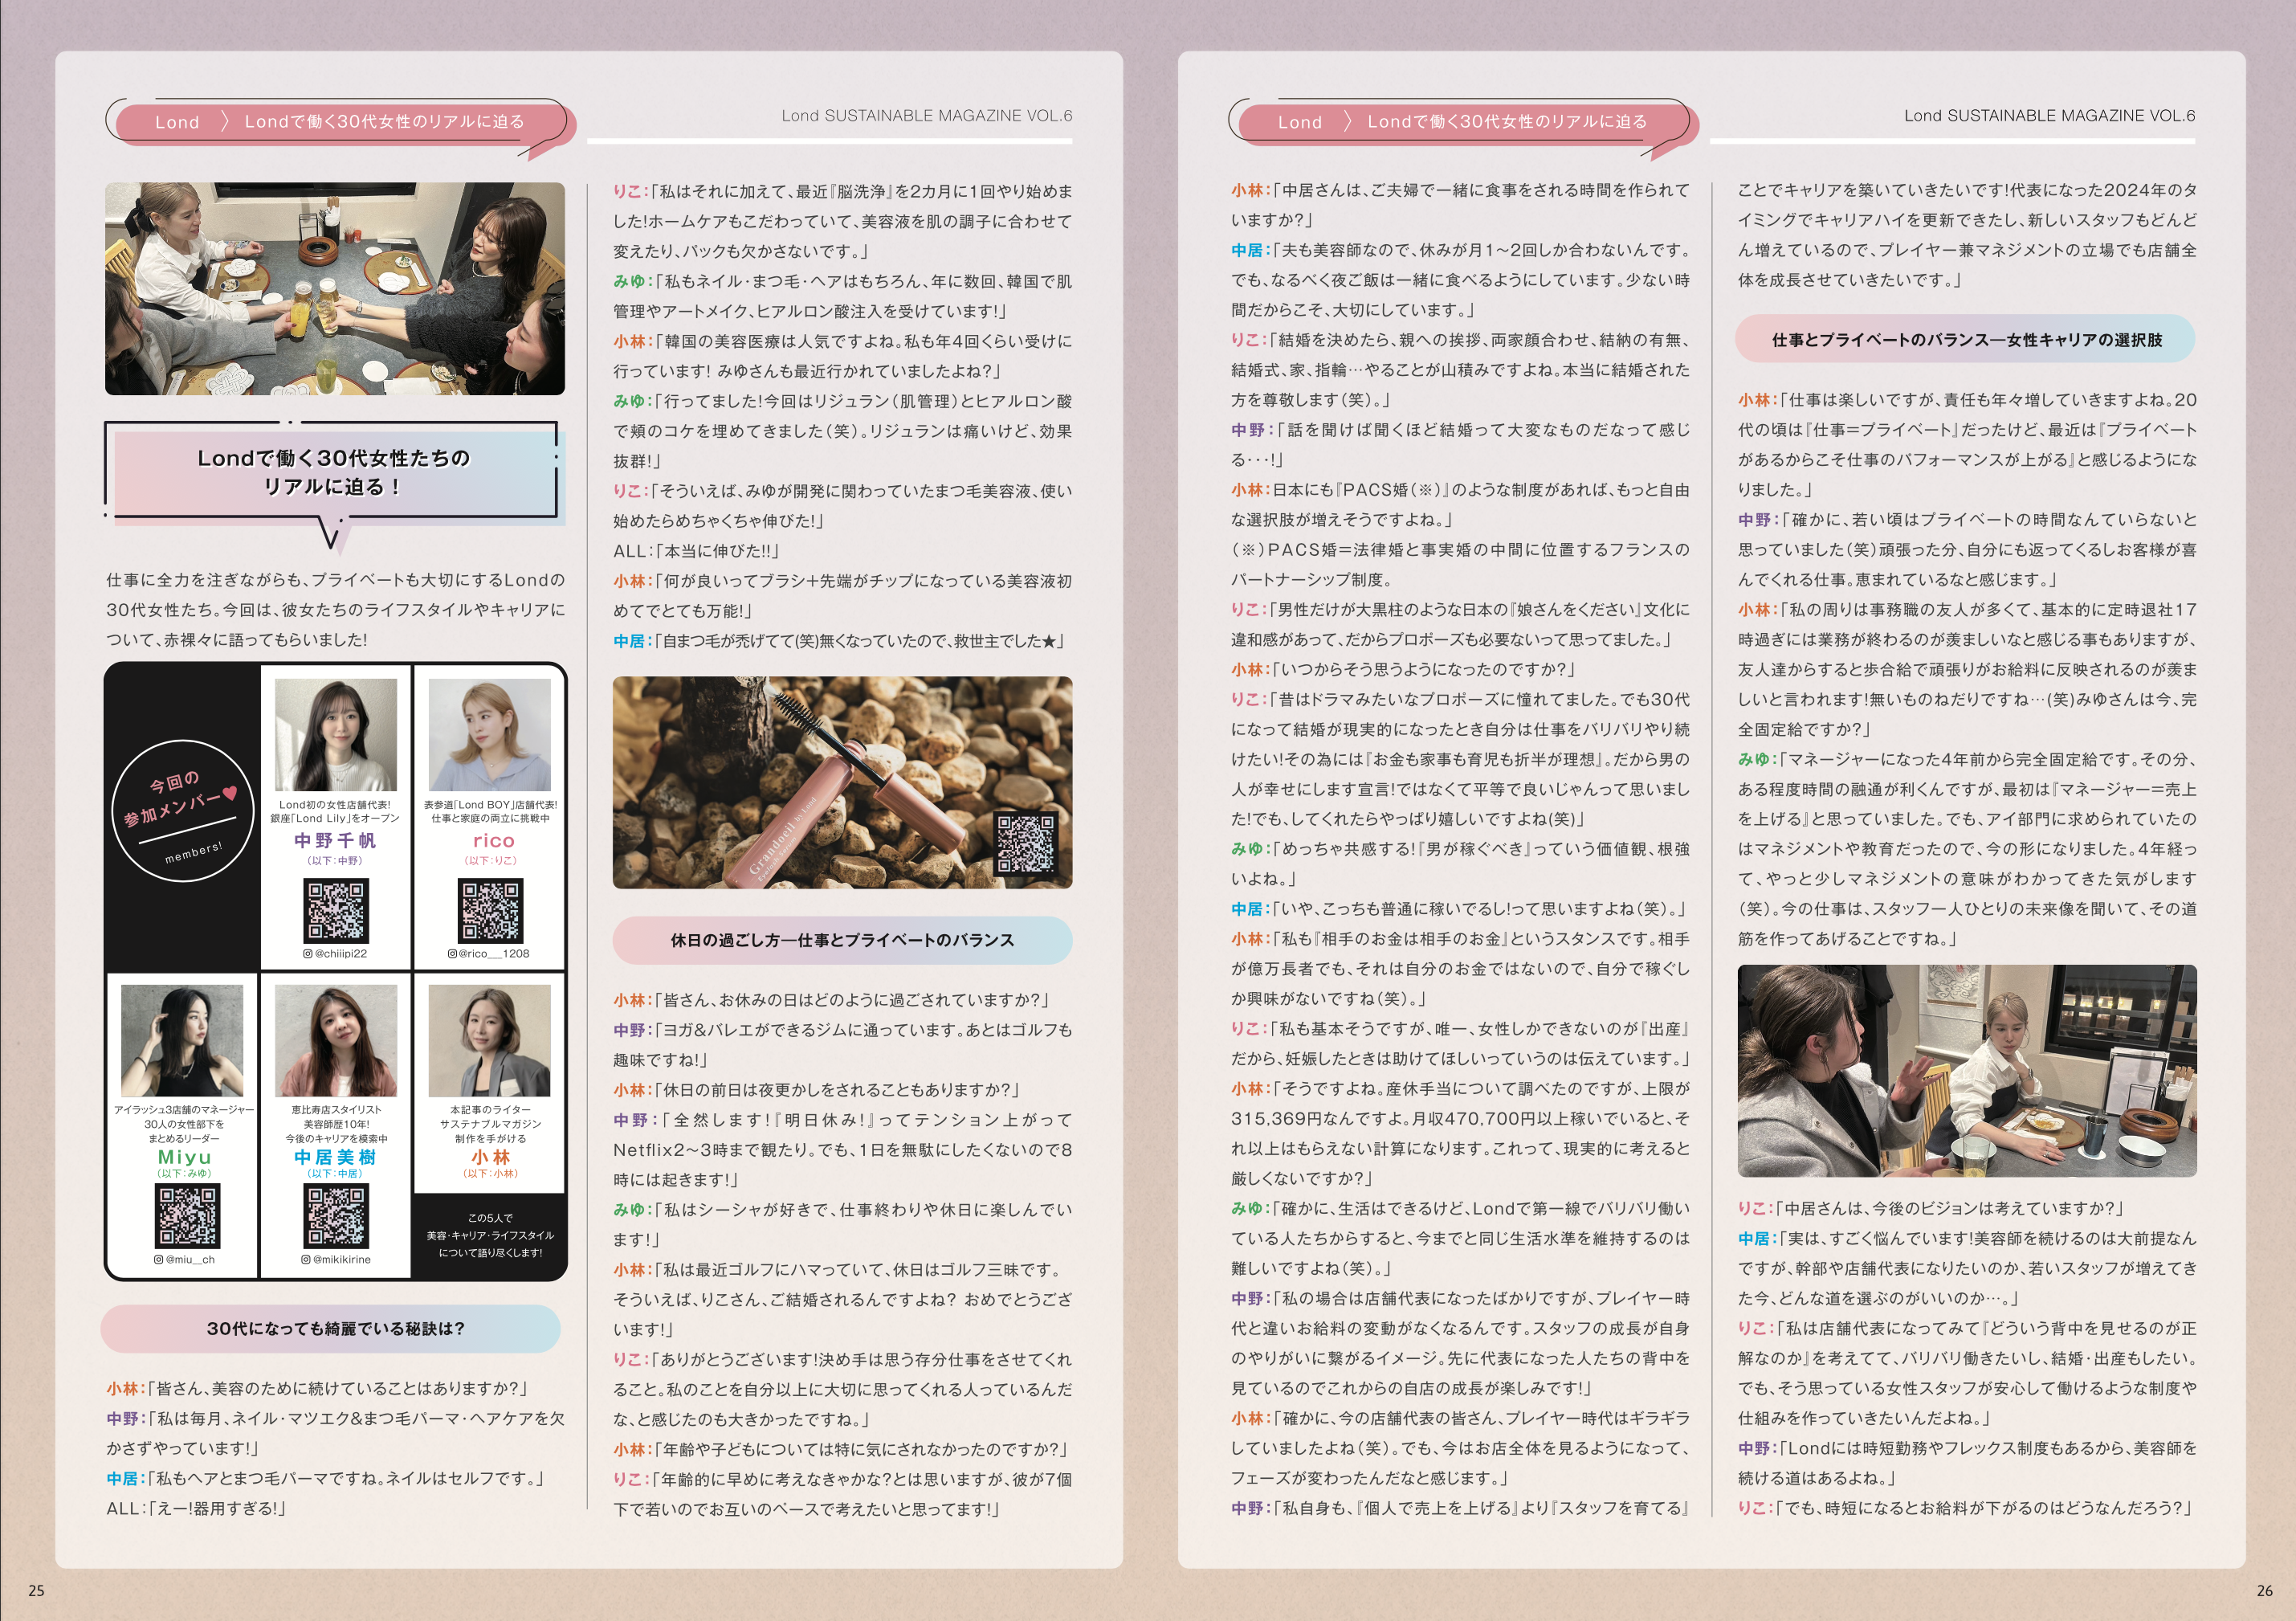The image size is (2296, 1621).
Task: Select the pink mascara product photo
Action: point(842,782)
